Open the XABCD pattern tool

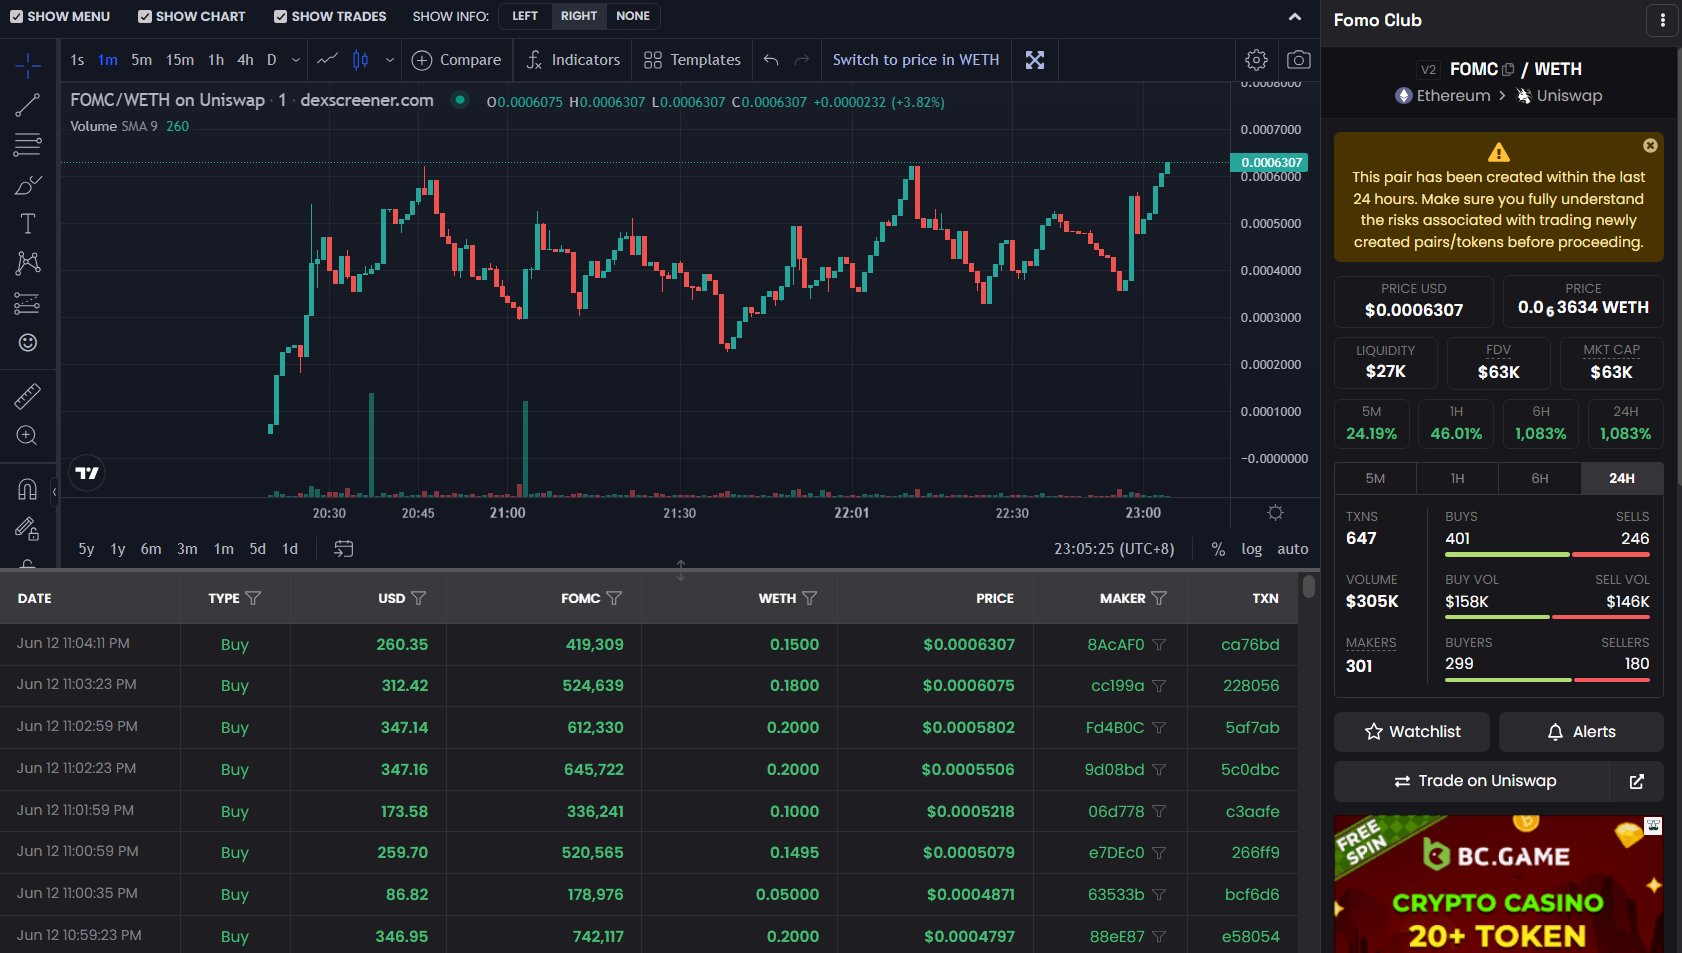[x=27, y=262]
